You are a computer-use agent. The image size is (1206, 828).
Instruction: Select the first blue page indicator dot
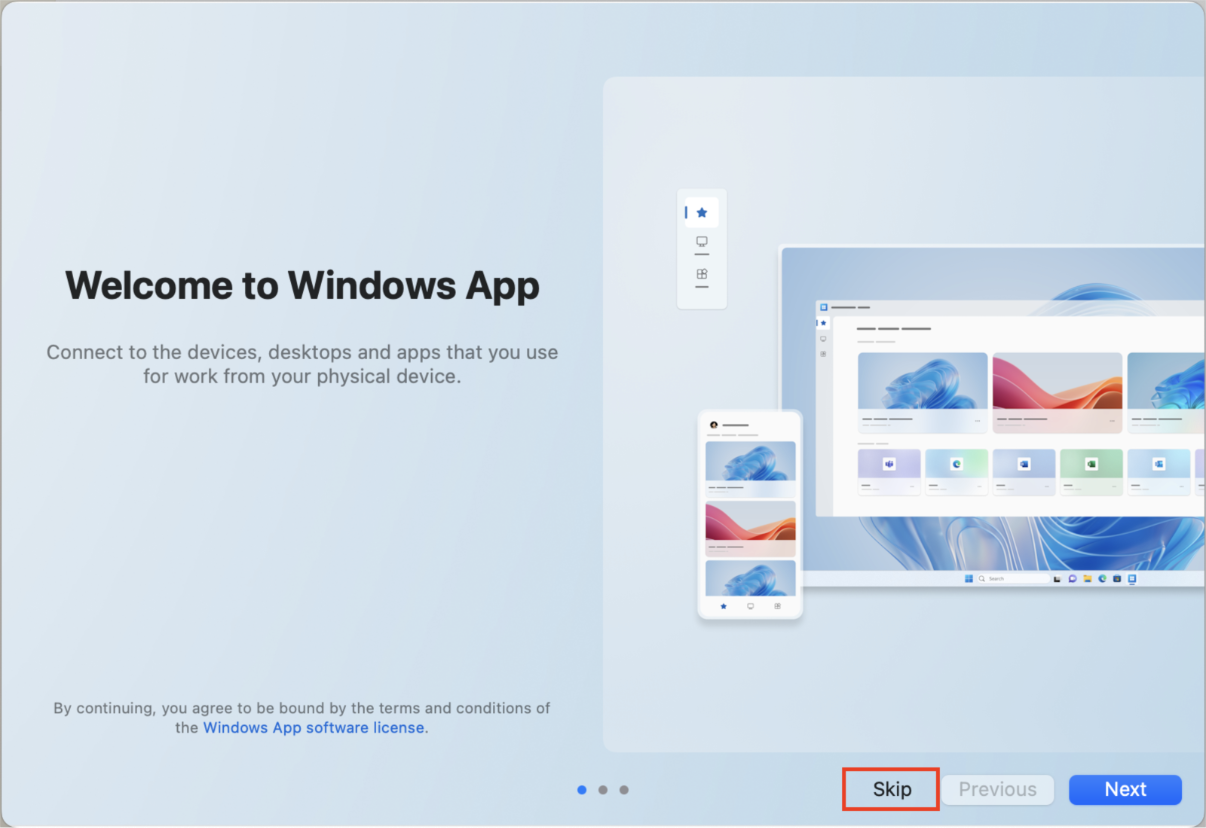tap(582, 790)
